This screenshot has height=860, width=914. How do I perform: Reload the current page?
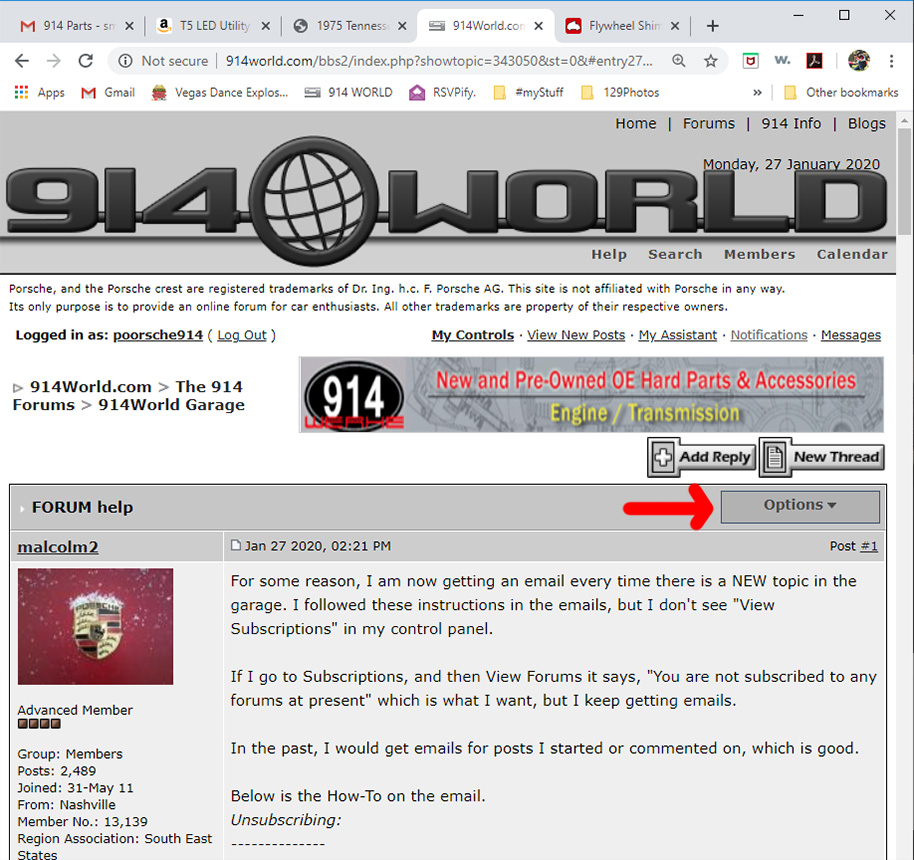86,61
